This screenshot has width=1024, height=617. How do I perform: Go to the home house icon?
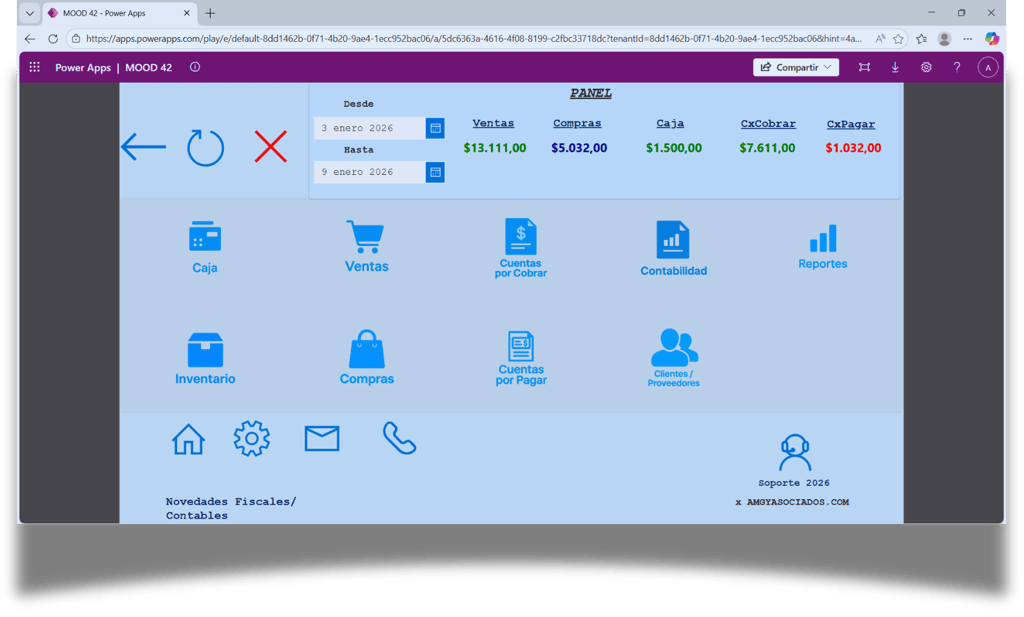[x=188, y=439]
